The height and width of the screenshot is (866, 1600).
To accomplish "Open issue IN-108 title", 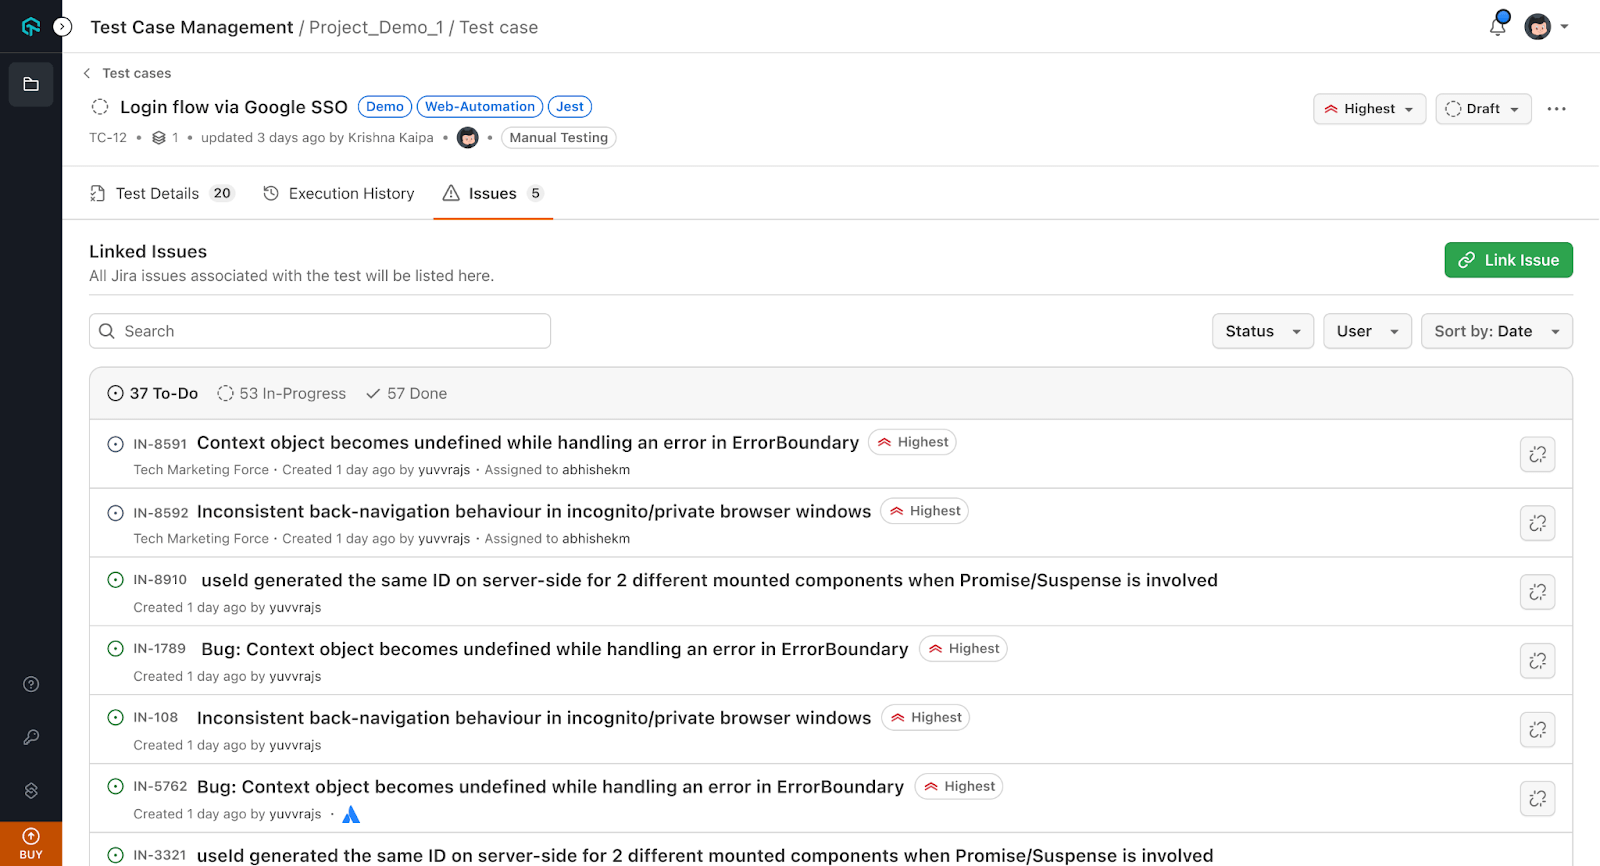I will tap(534, 719).
